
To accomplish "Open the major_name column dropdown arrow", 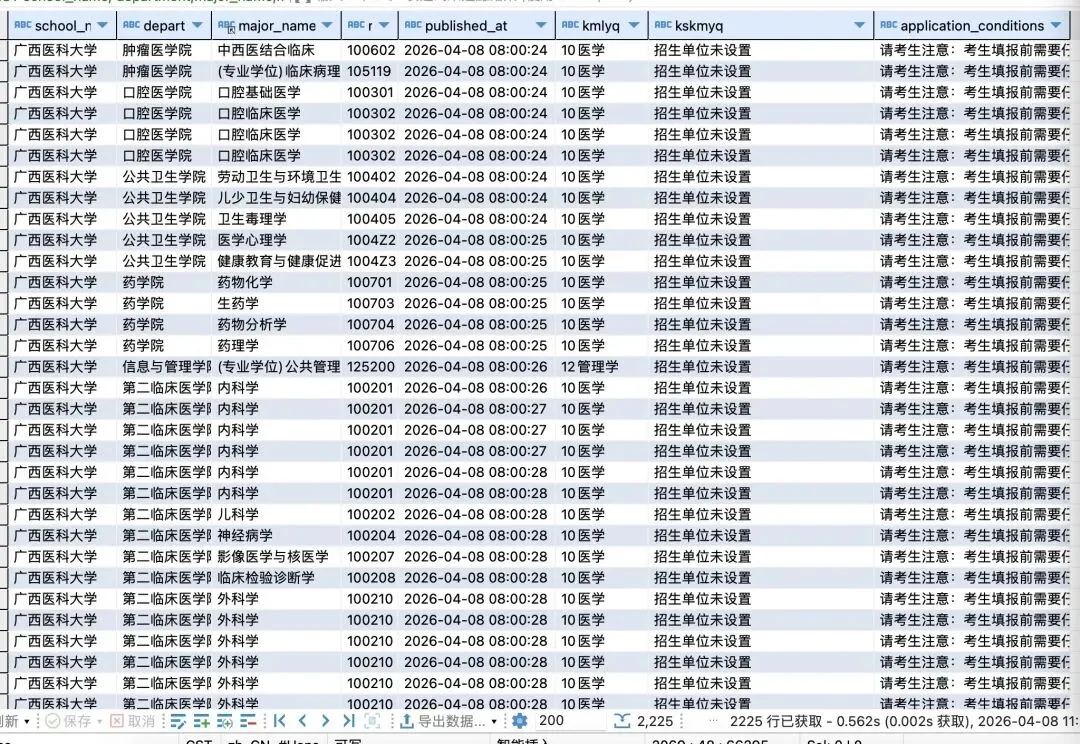I will coord(327,25).
